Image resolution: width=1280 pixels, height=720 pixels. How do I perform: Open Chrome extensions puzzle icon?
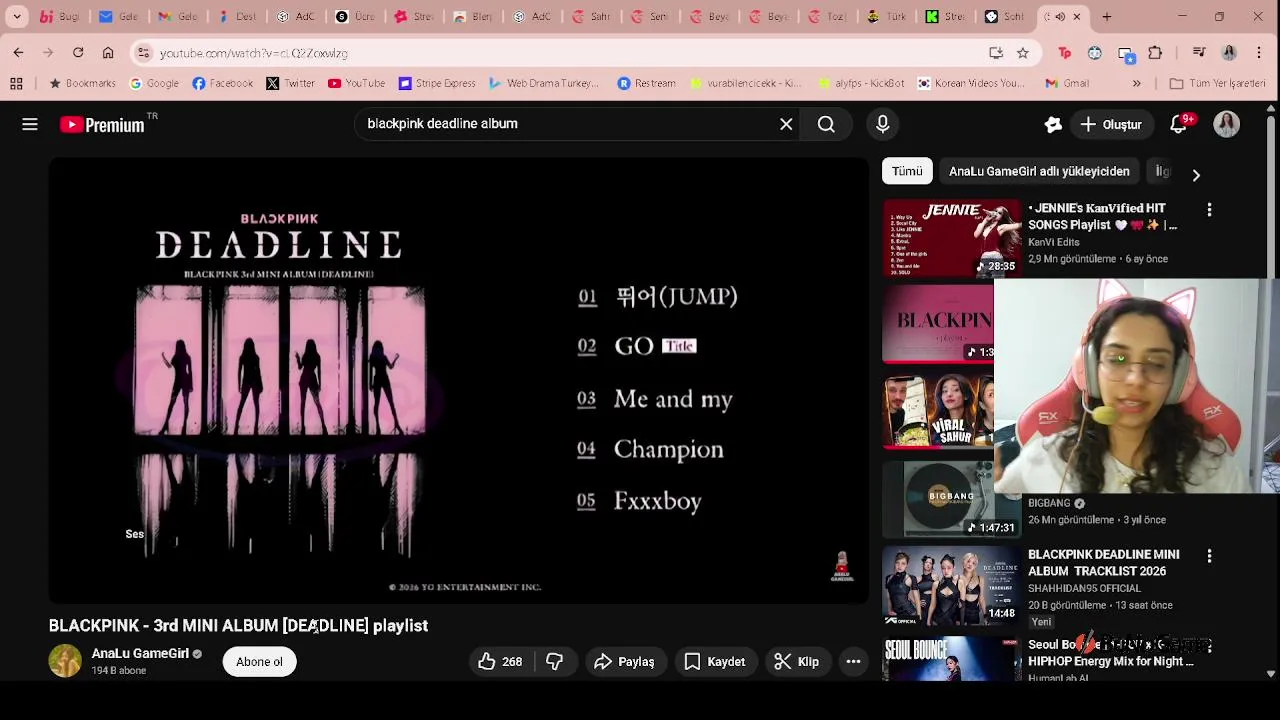coord(1155,53)
